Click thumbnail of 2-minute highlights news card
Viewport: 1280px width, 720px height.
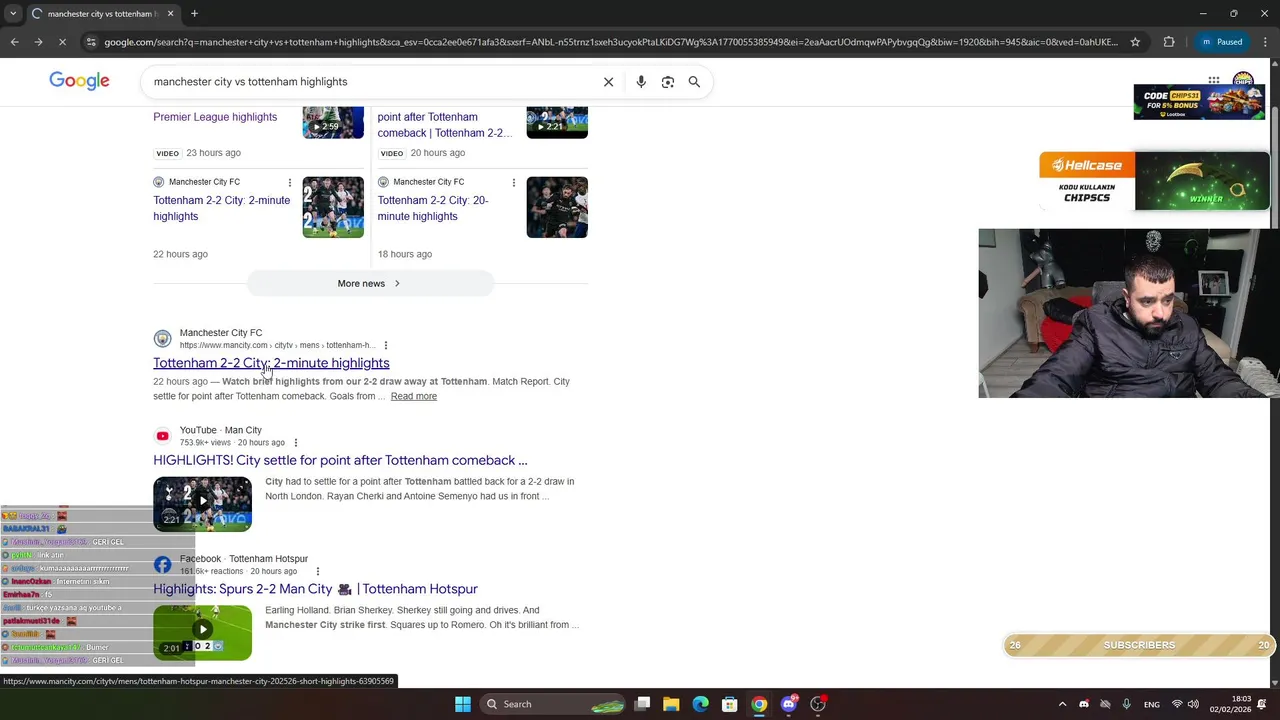[x=333, y=207]
